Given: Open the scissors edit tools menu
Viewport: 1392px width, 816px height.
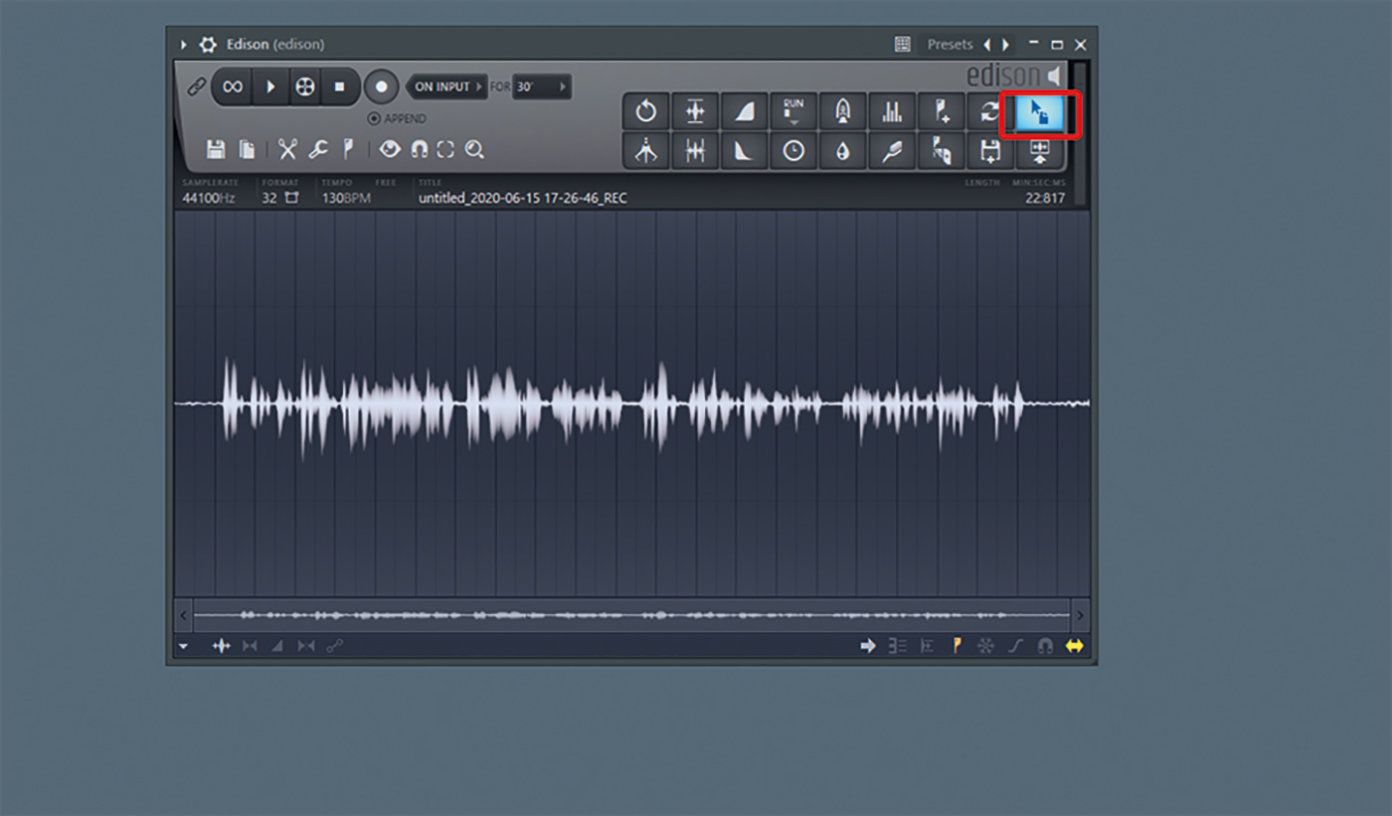Looking at the screenshot, I should tap(288, 150).
